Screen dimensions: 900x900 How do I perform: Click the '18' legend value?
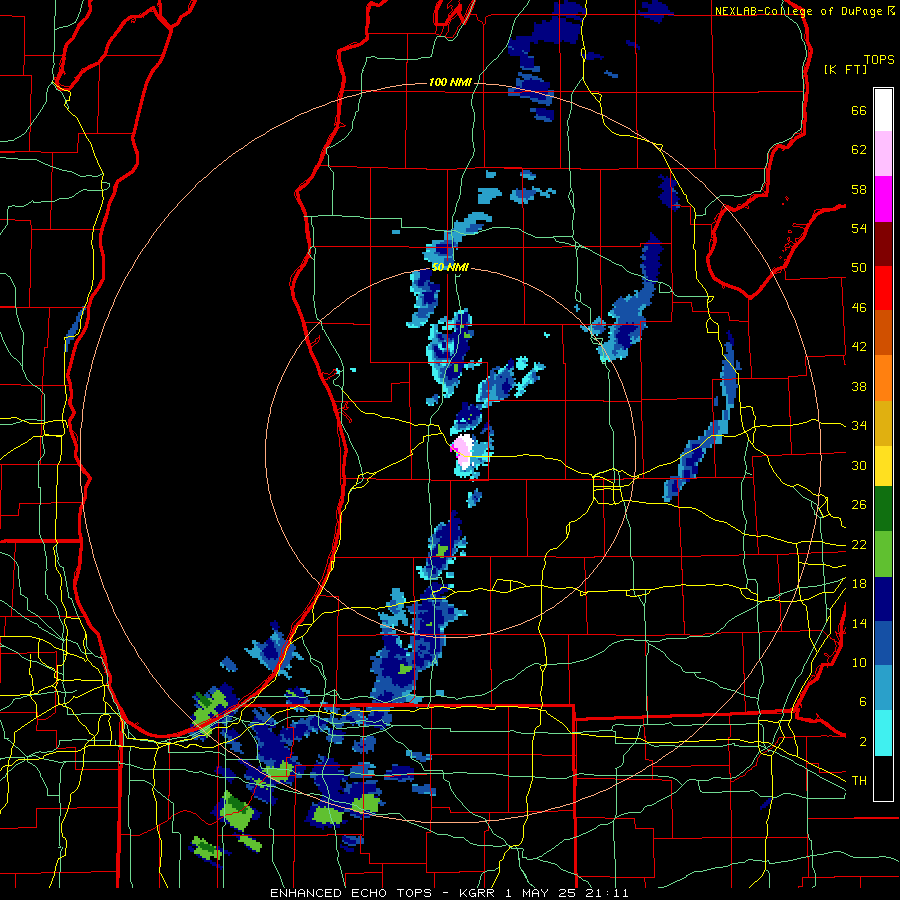point(859,584)
